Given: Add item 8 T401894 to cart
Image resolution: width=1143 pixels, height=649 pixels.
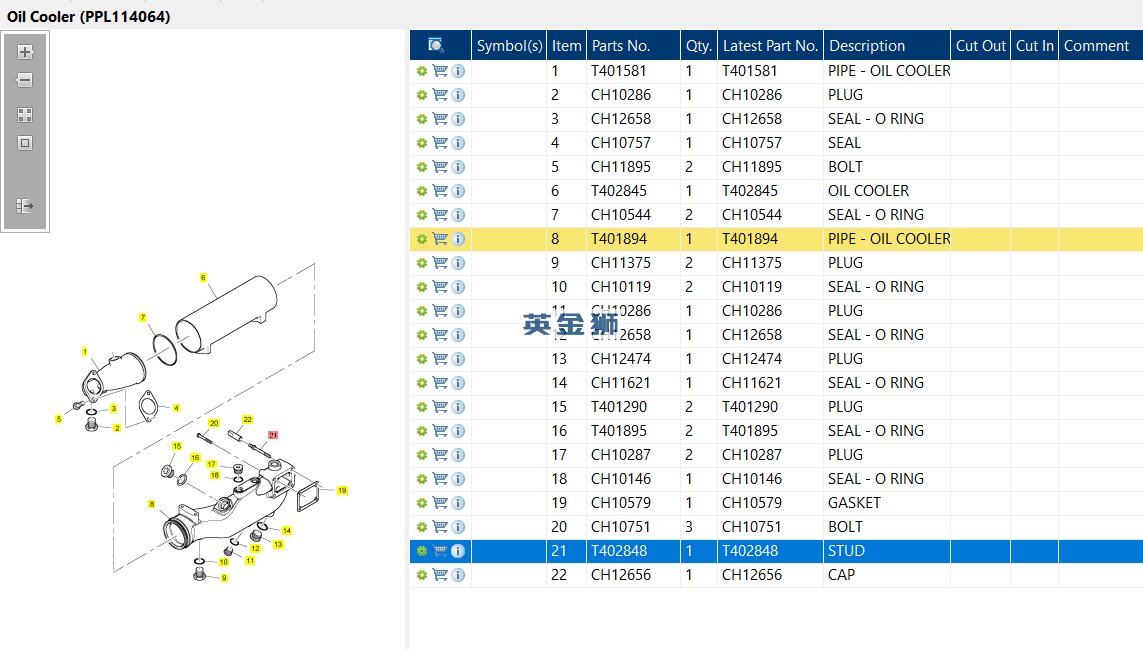Looking at the screenshot, I should [x=440, y=238].
